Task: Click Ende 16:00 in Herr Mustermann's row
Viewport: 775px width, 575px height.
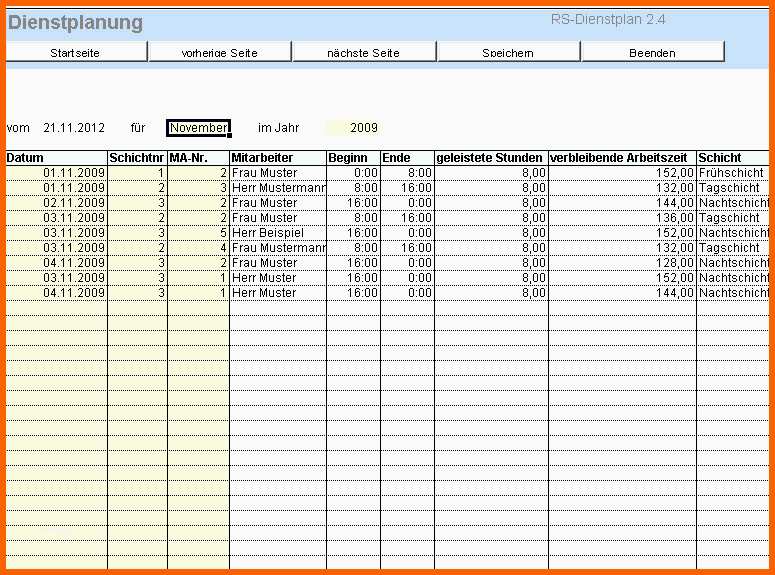Action: click(x=407, y=188)
